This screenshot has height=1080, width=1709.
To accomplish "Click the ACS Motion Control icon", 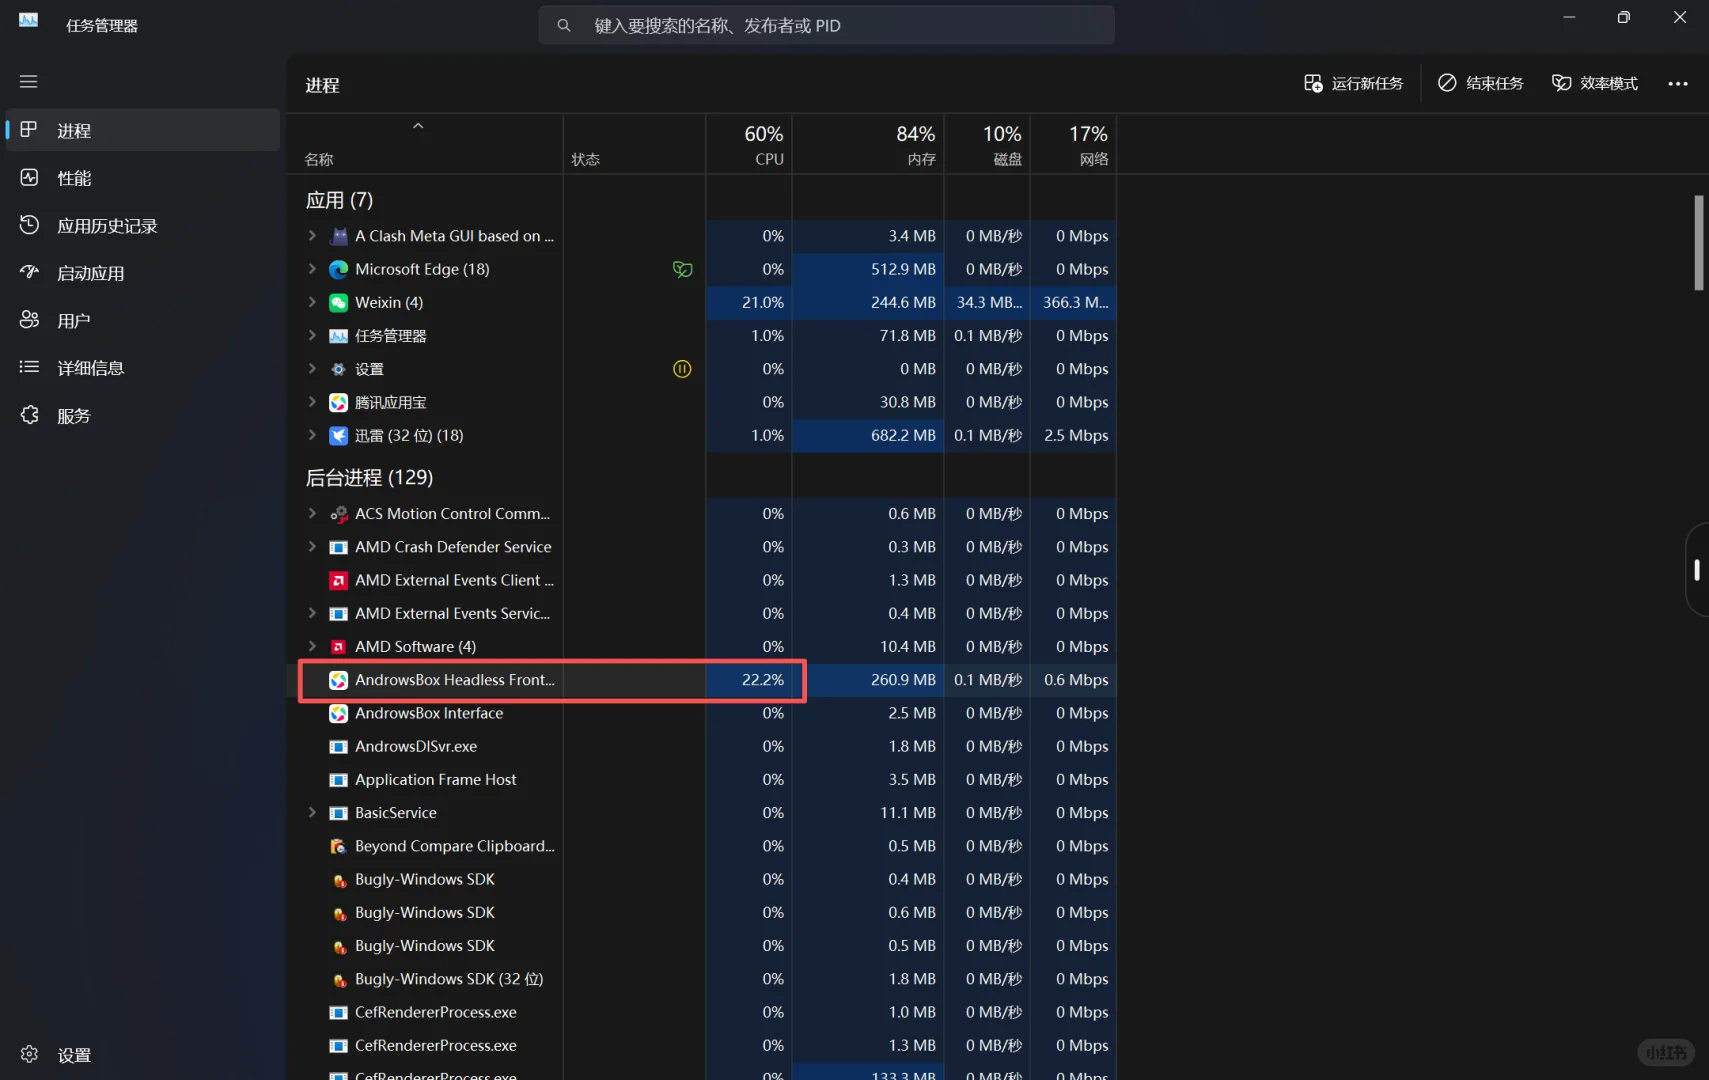I will click(339, 514).
